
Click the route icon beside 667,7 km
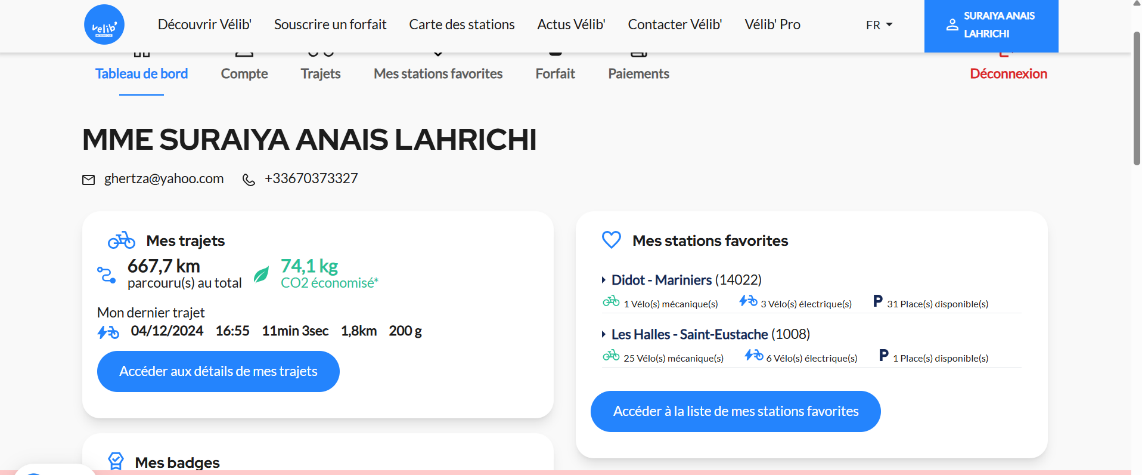[x=107, y=274]
